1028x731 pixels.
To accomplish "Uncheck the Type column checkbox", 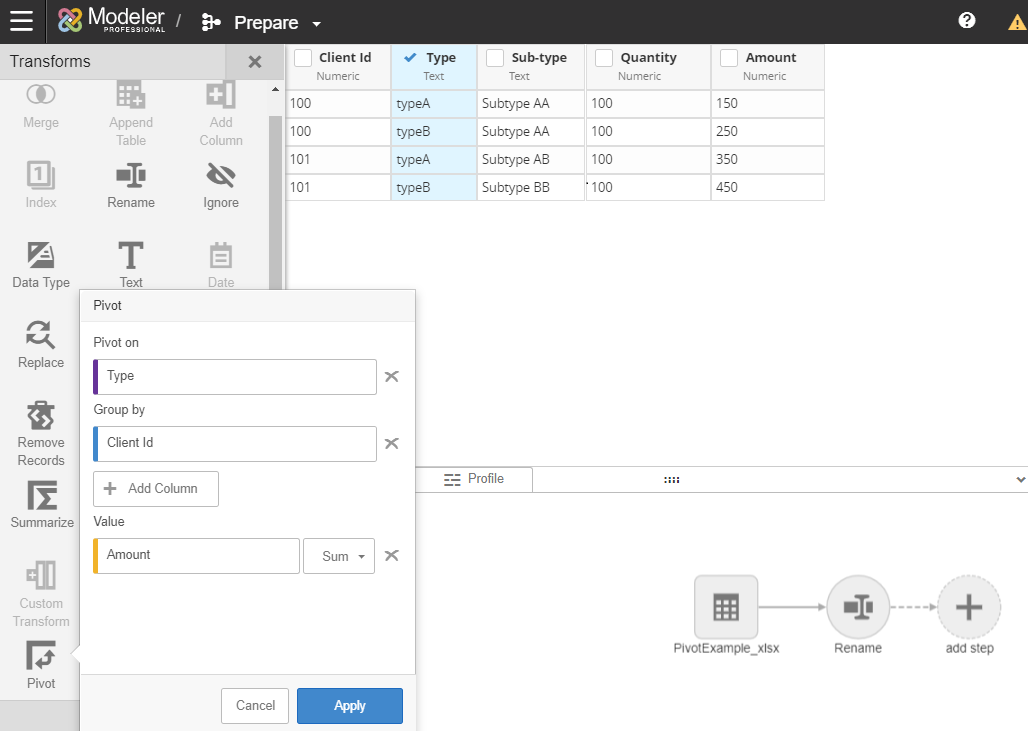I will (x=410, y=58).
